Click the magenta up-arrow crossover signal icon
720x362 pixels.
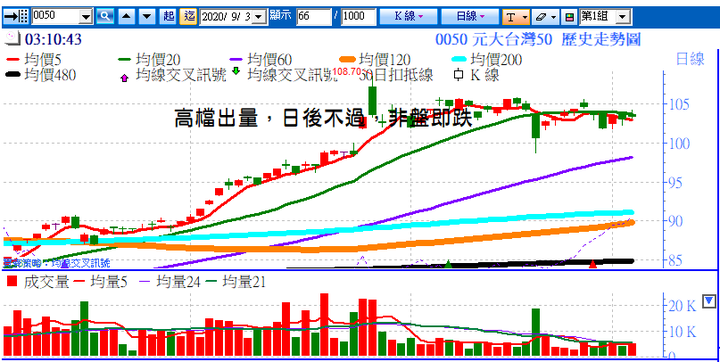click(124, 78)
